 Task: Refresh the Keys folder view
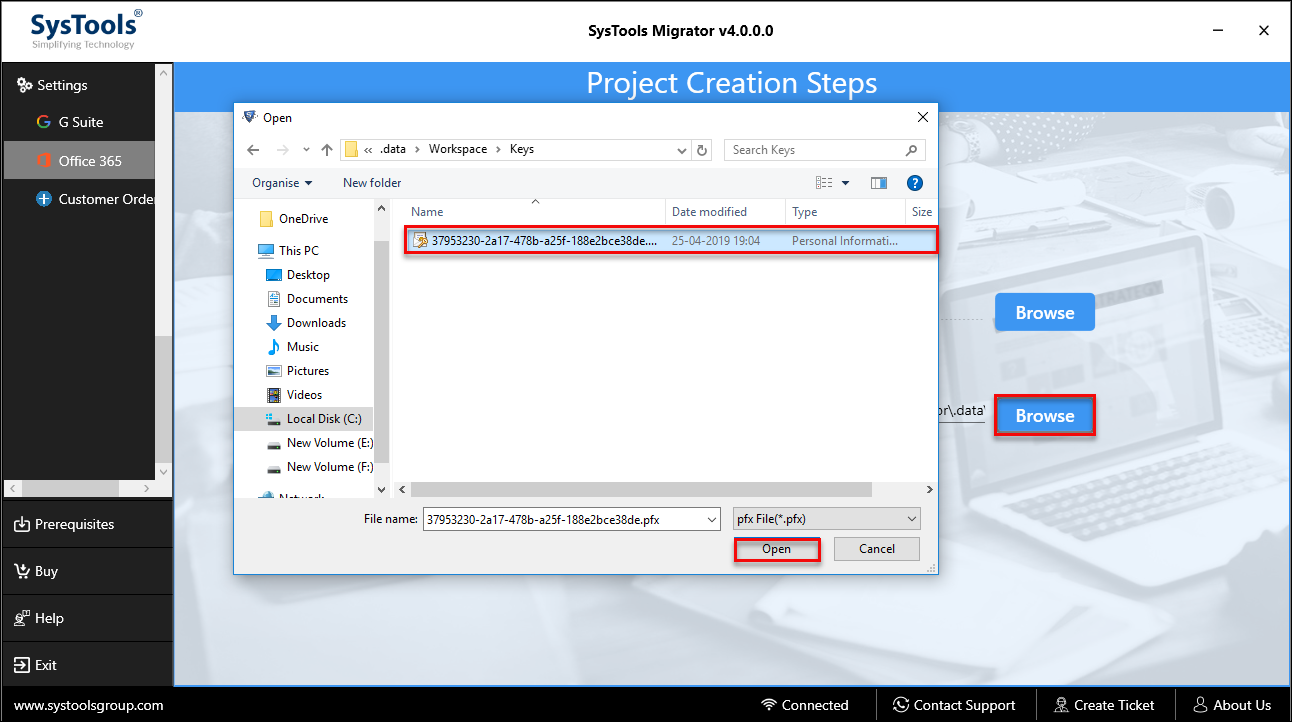coord(702,150)
